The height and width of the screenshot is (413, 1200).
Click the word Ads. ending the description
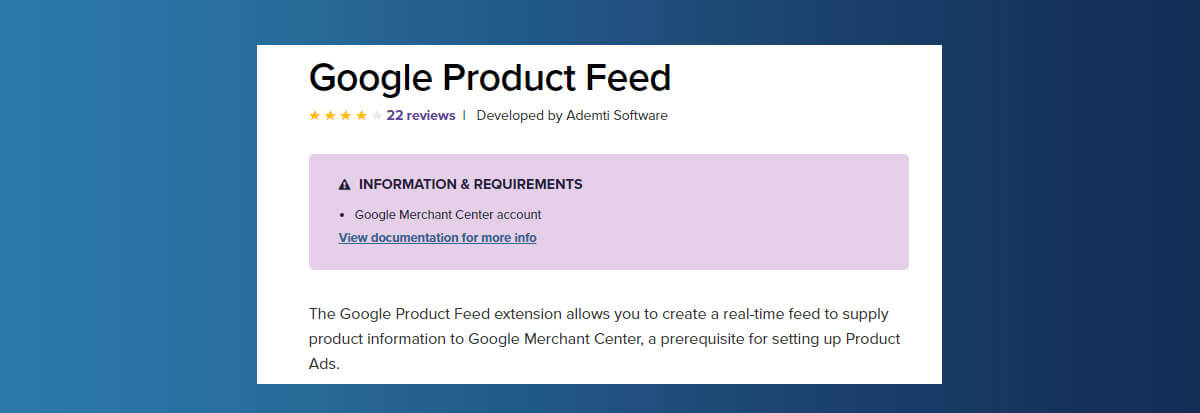325,364
